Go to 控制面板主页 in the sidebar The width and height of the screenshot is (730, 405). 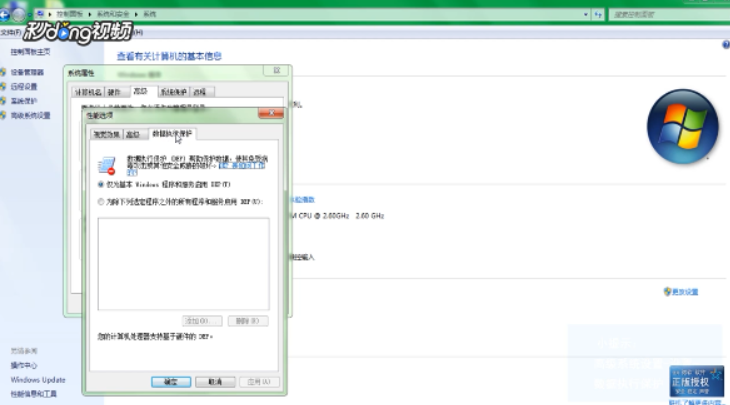30,52
